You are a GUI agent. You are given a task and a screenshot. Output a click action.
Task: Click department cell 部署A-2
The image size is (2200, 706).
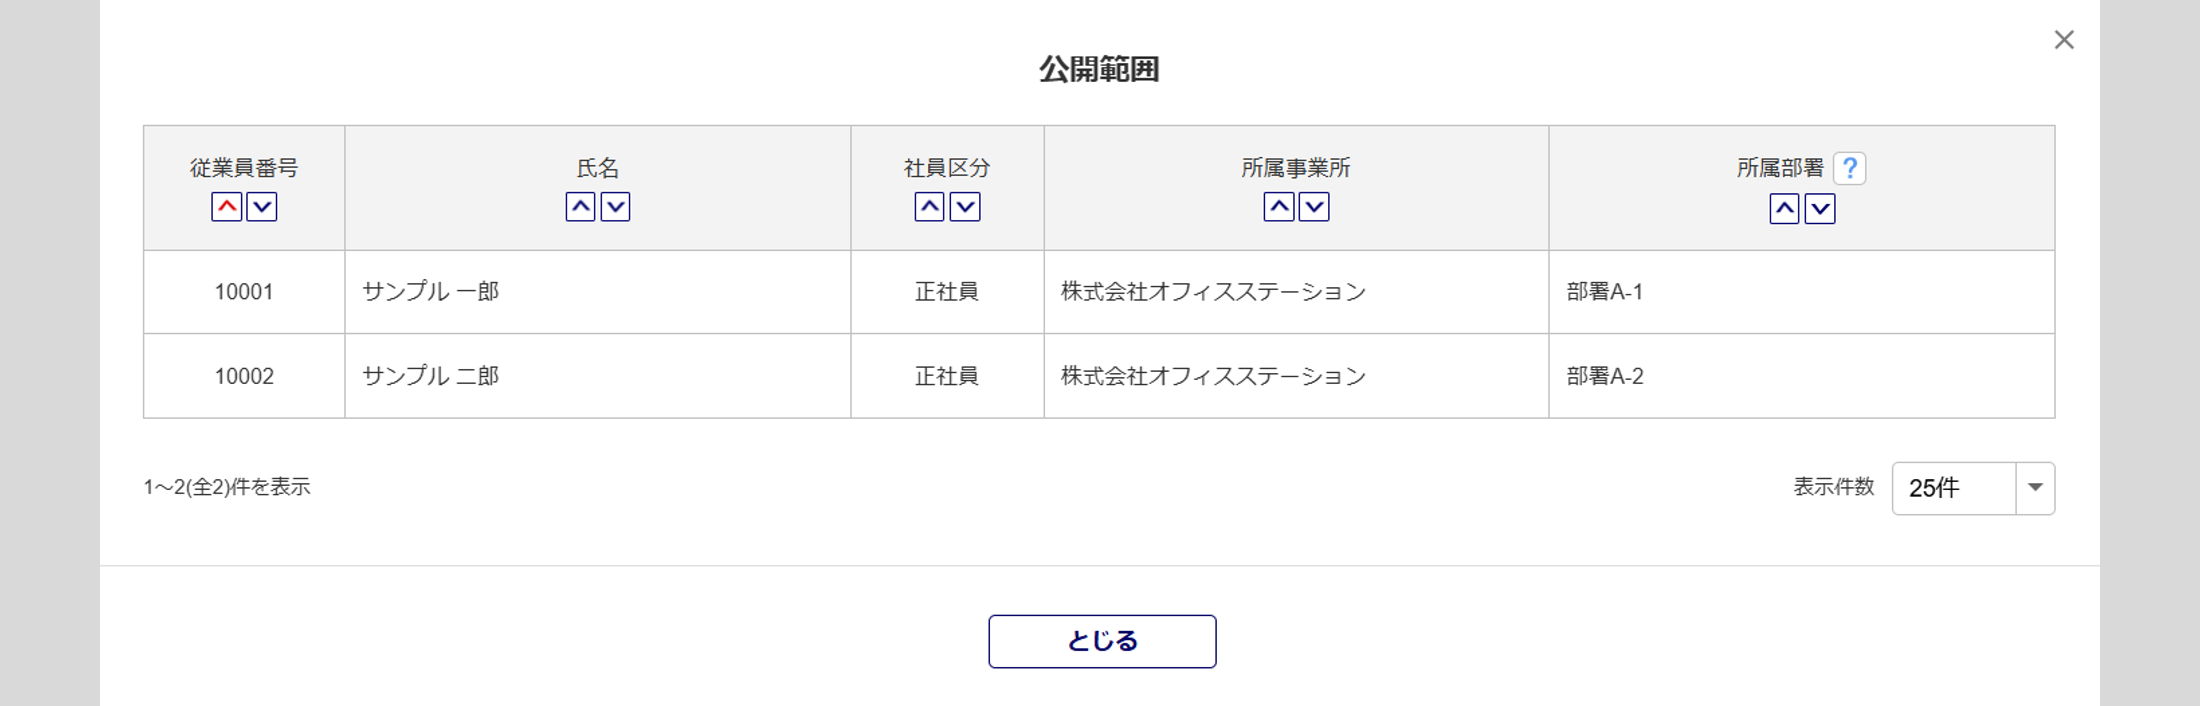pyautogui.click(x=1605, y=376)
